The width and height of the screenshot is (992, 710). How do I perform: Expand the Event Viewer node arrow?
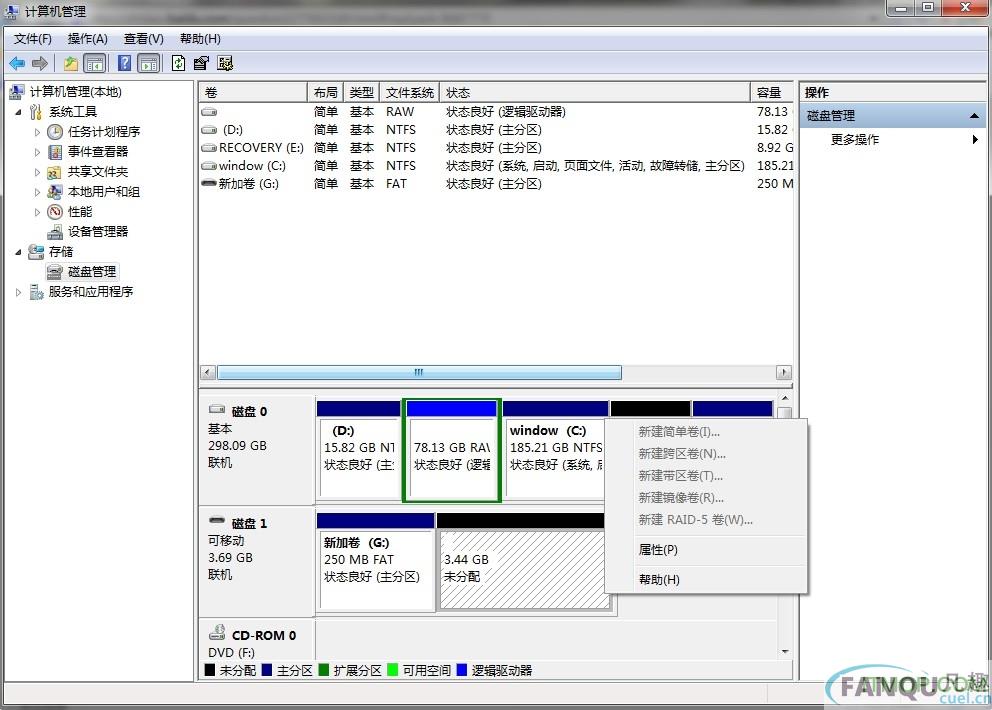pos(37,152)
